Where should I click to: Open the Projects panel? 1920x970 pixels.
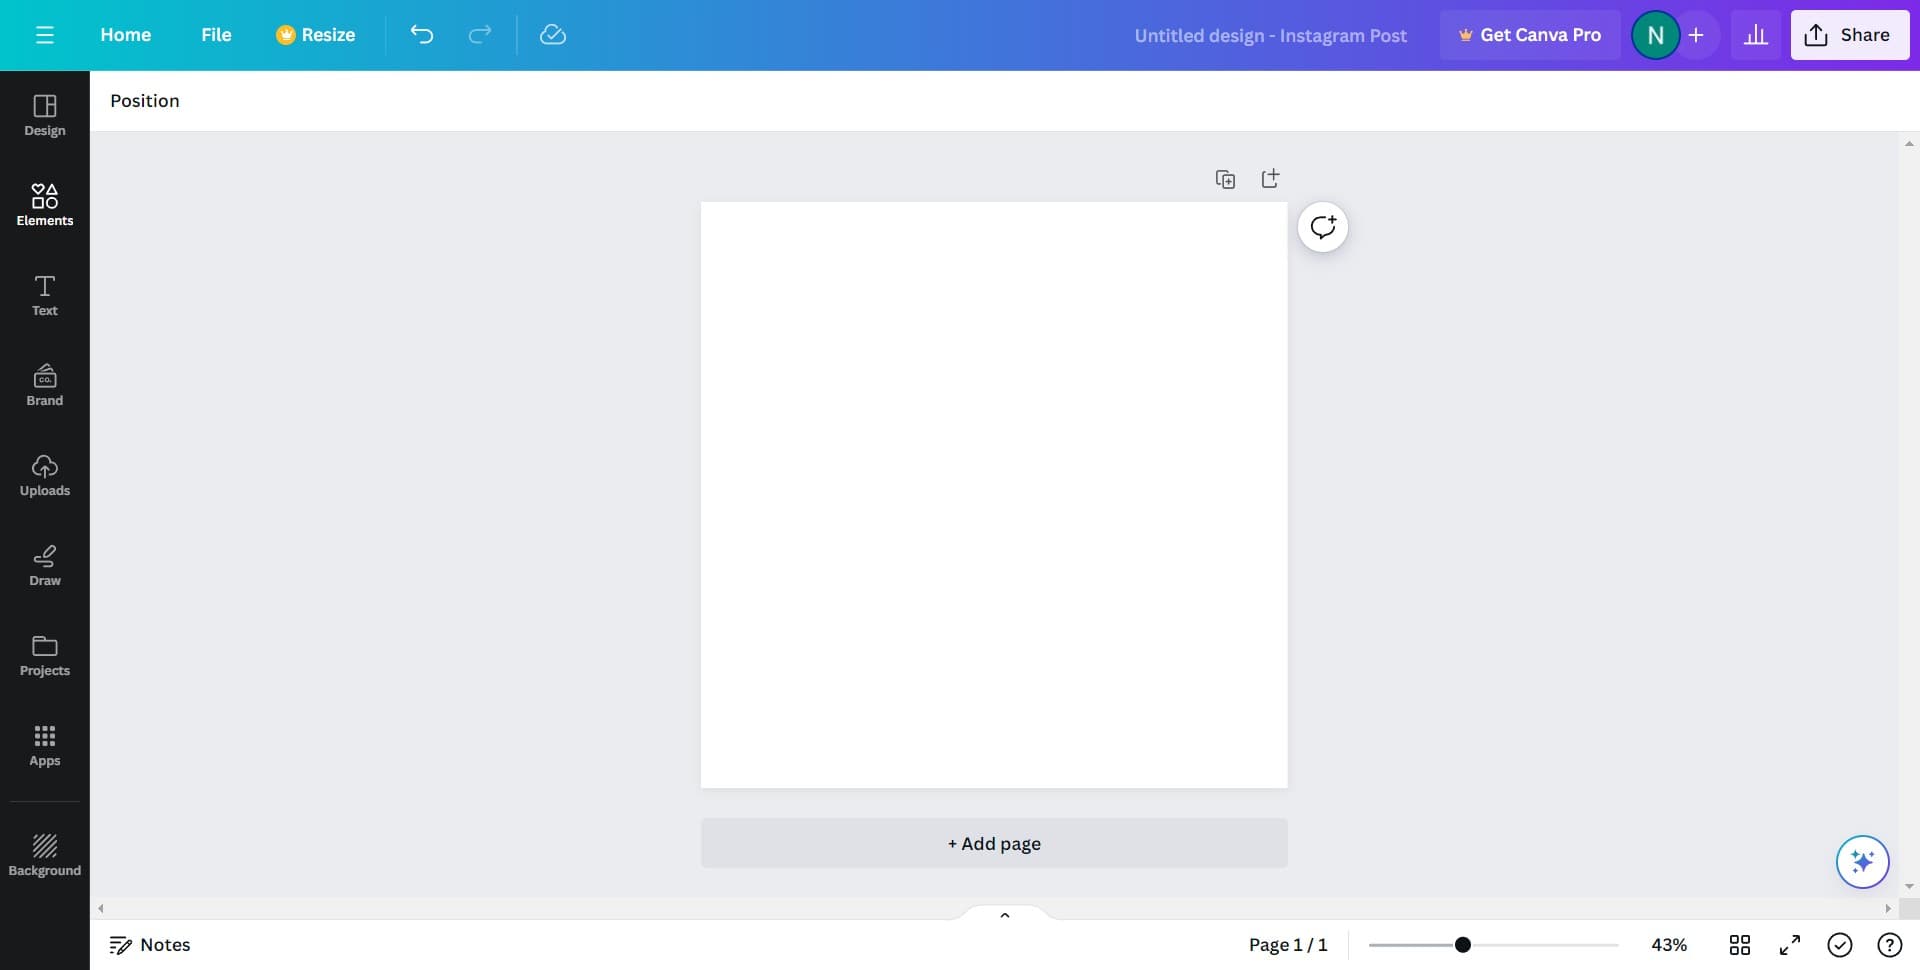click(x=44, y=654)
